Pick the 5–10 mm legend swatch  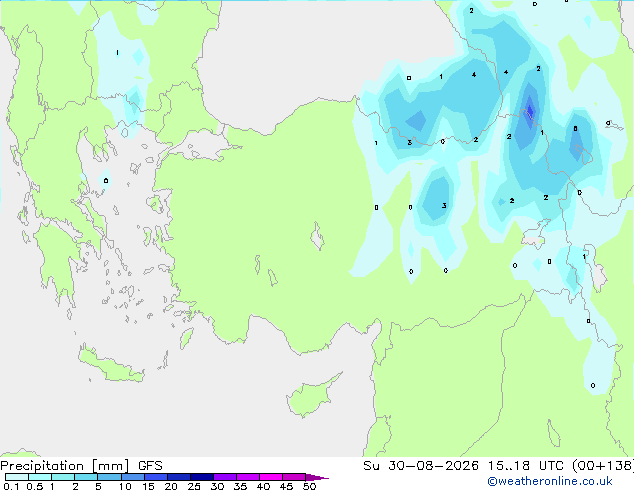click(109, 477)
